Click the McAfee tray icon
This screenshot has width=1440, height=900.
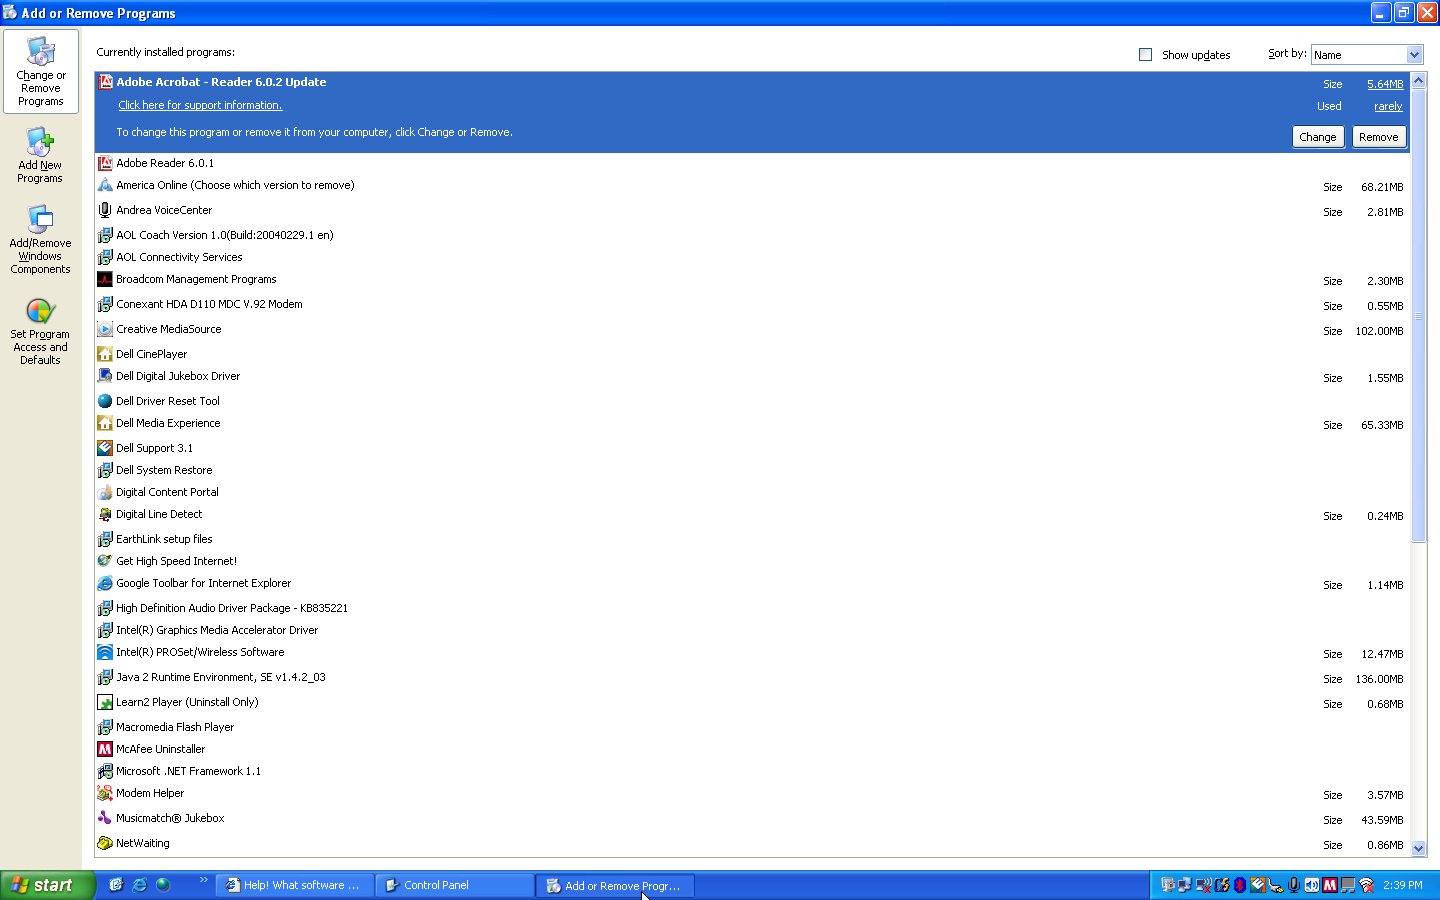click(1330, 885)
